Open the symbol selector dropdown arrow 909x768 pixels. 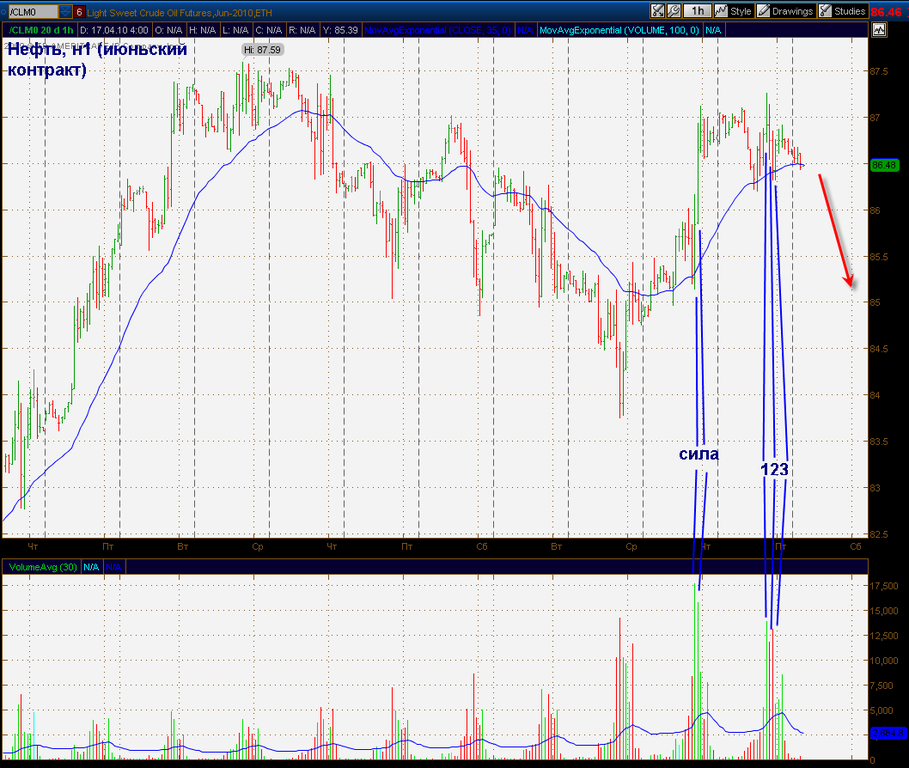65,12
